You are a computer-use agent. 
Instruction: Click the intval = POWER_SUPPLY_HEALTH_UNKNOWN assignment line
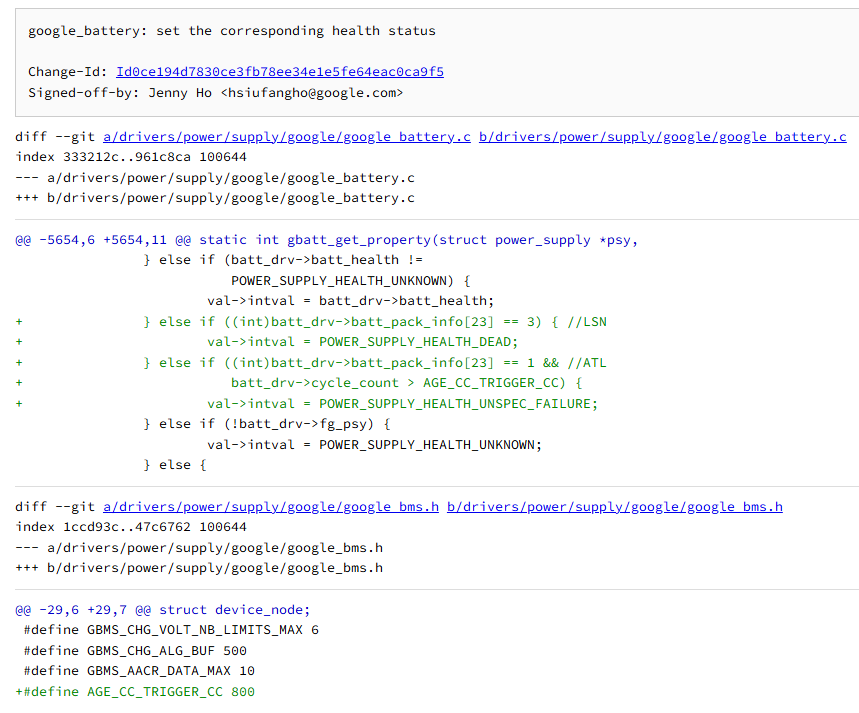pos(374,445)
